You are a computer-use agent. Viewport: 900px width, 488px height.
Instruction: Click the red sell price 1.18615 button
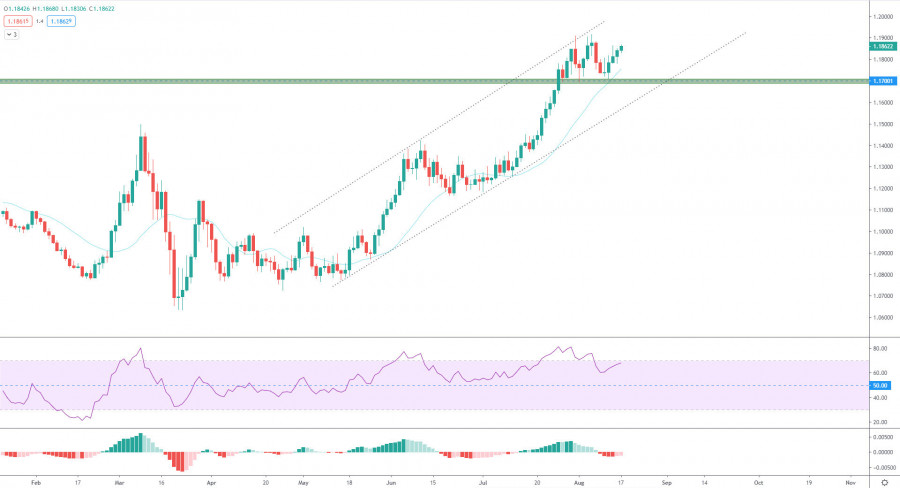pos(17,20)
